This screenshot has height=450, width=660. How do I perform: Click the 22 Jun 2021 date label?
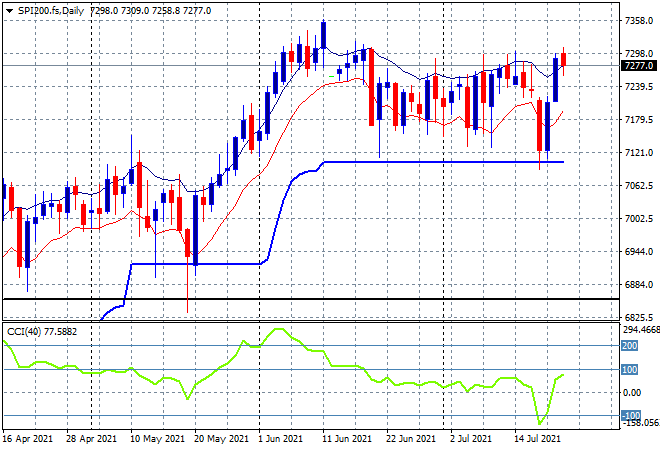click(411, 439)
